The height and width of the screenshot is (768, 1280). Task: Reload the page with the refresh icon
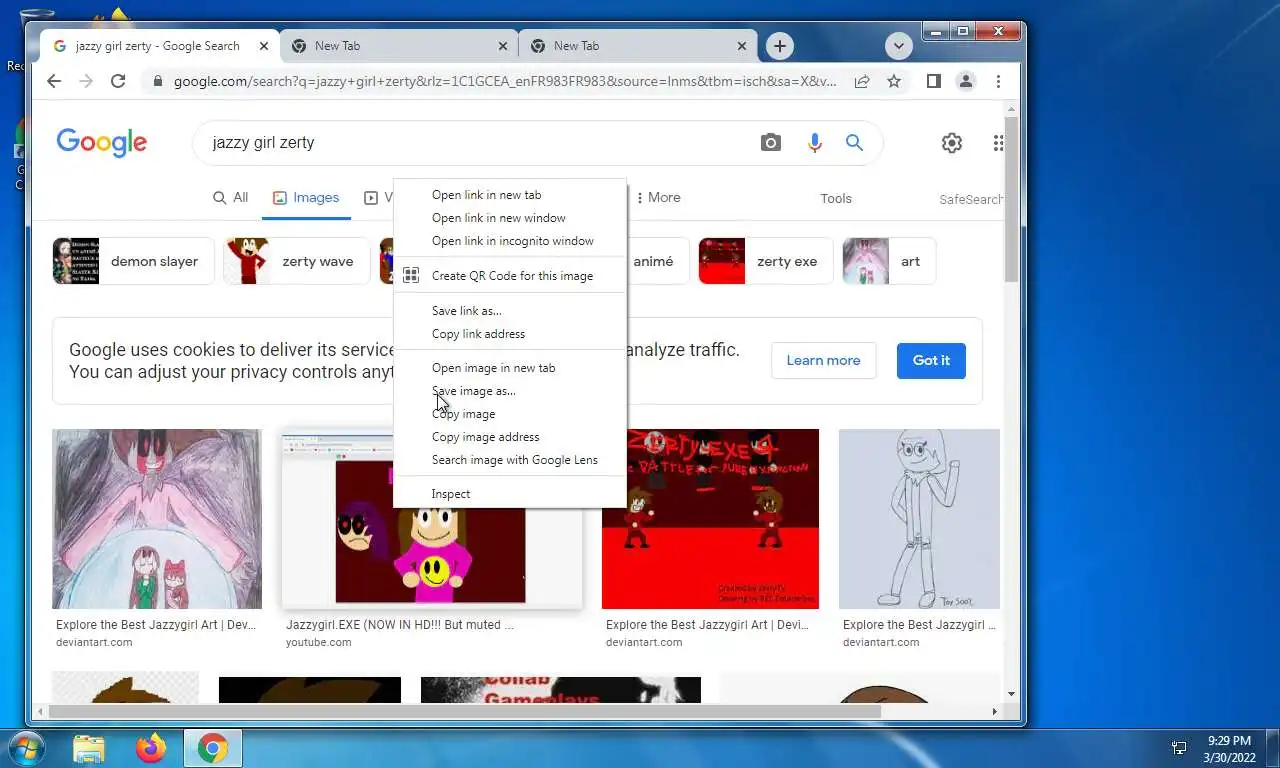click(x=118, y=81)
